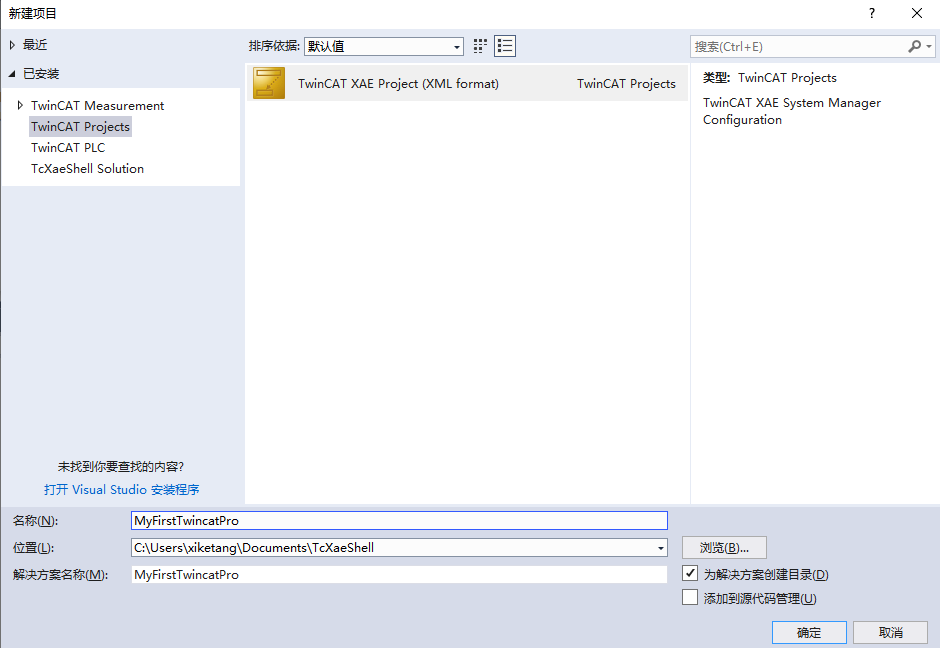Select TcXaeShell Solution category
The image size is (940, 648).
[x=88, y=168]
